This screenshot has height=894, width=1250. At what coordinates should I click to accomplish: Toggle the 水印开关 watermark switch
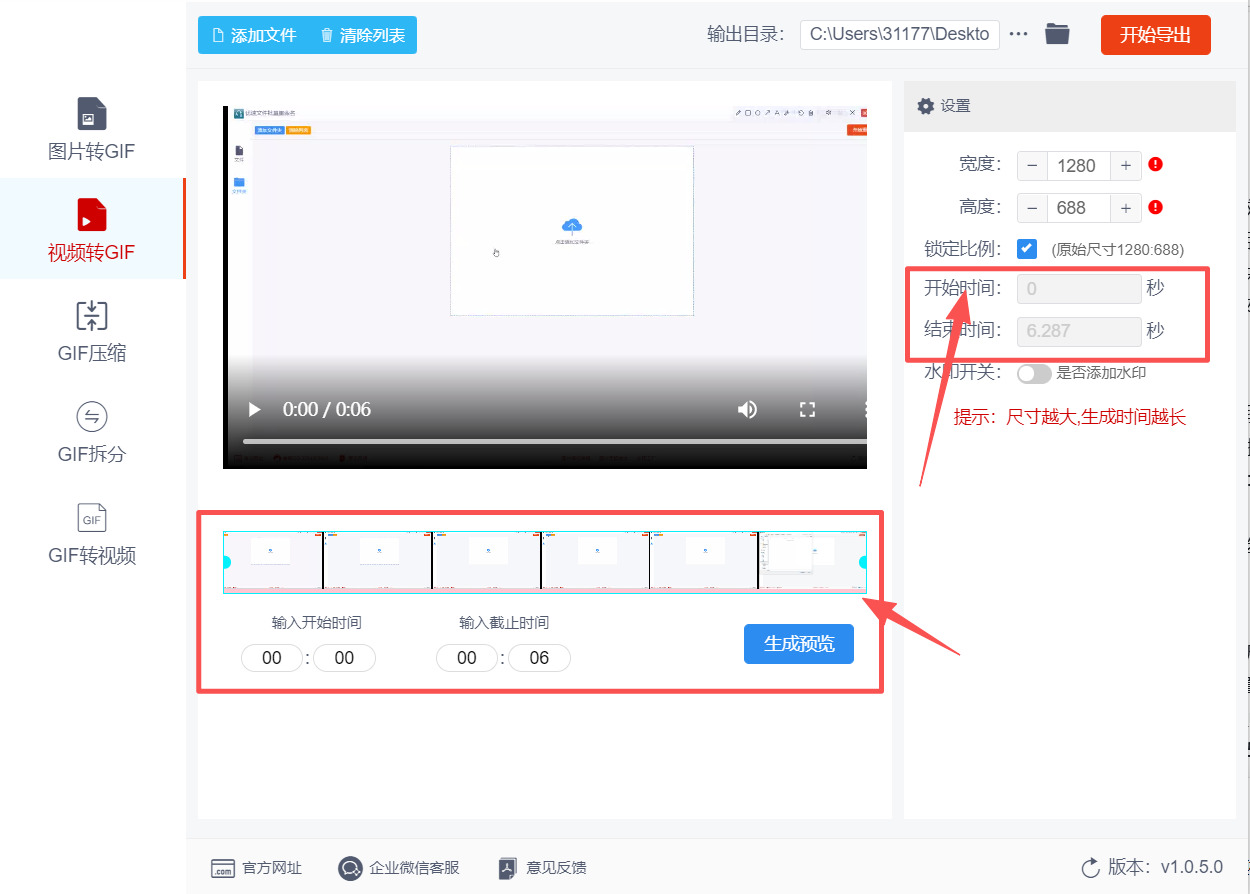[1034, 373]
